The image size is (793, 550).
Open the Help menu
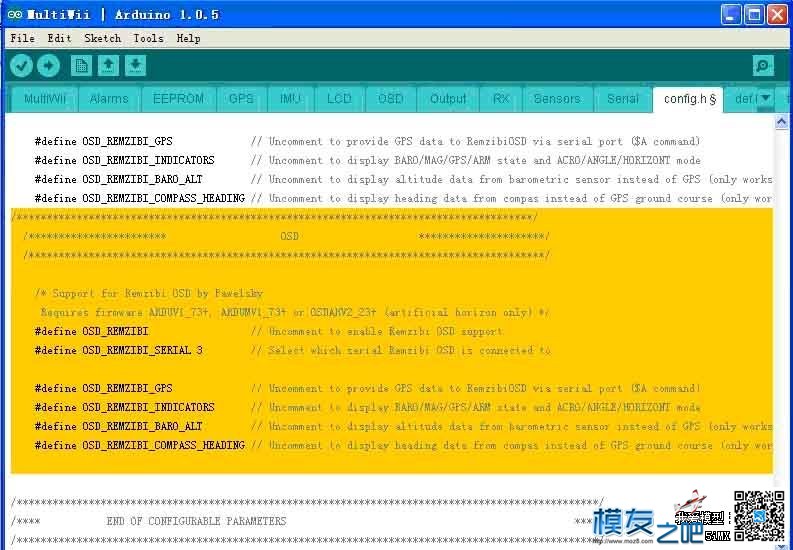pos(188,38)
